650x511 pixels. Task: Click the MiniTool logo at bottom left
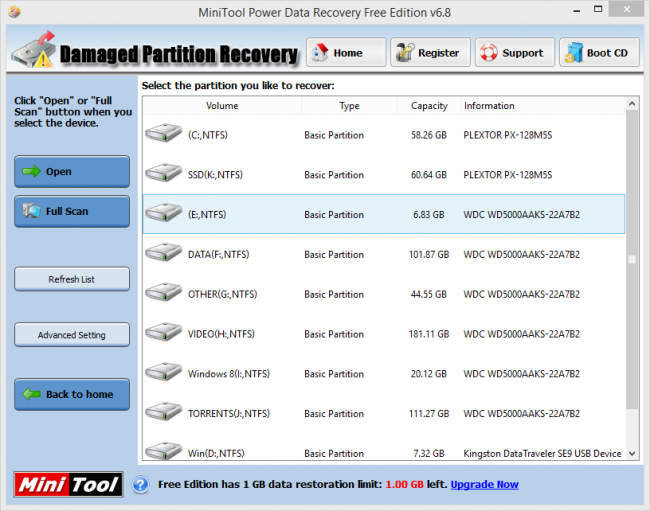(68, 485)
